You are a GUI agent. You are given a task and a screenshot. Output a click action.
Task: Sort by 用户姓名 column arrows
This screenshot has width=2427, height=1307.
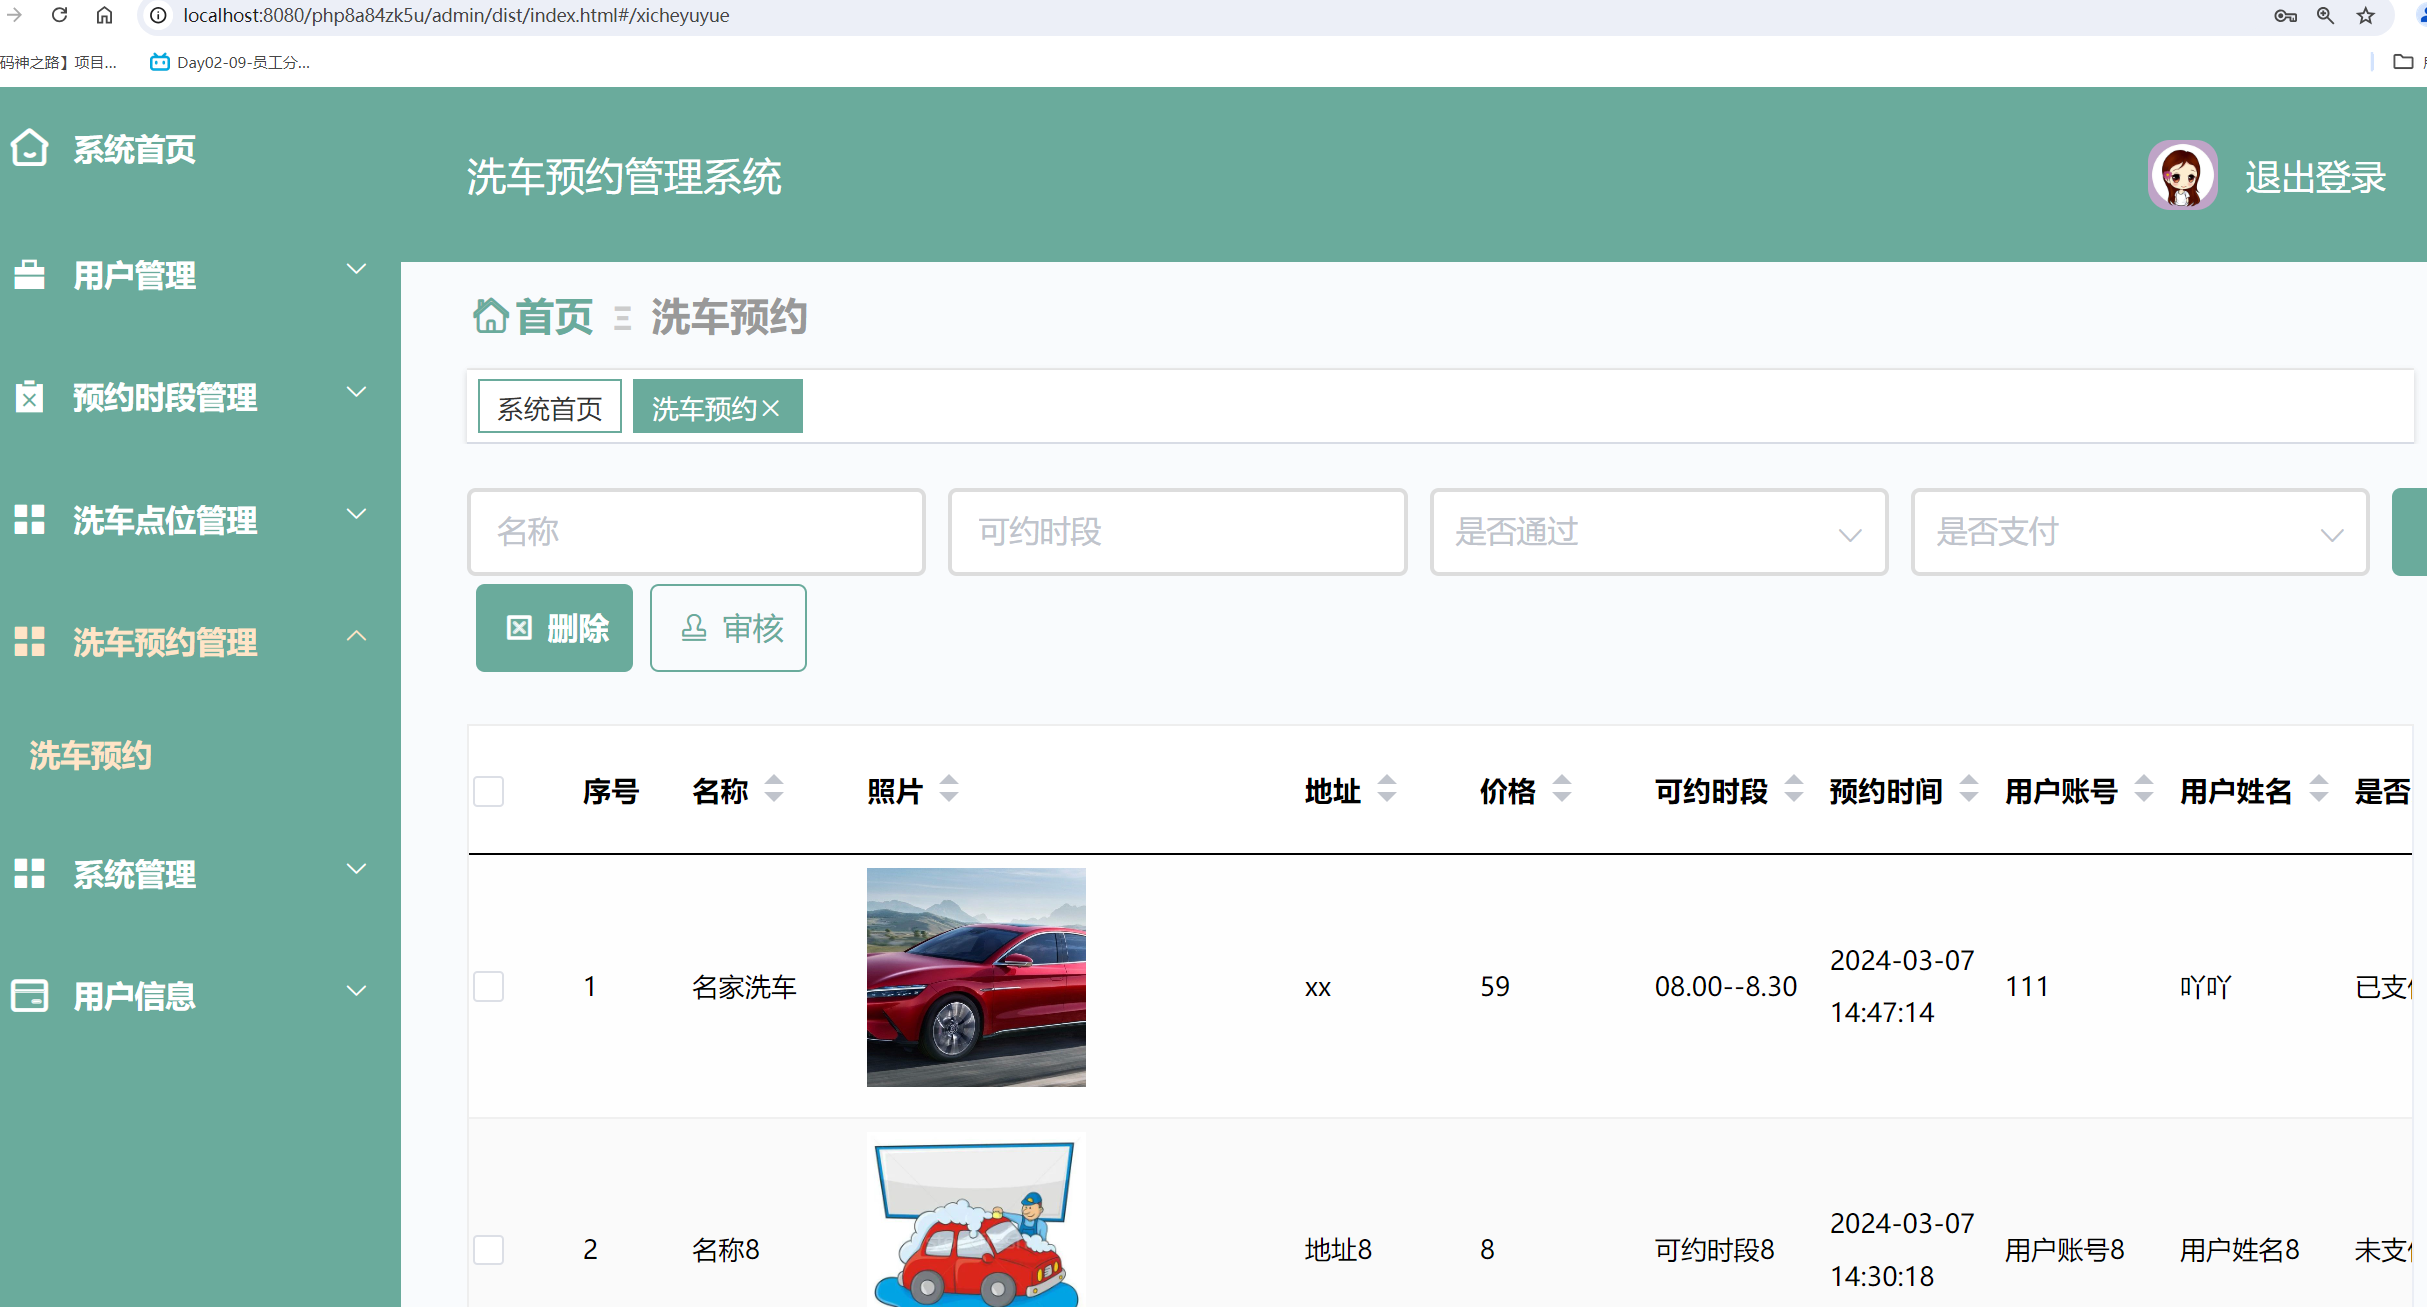[x=2319, y=789]
